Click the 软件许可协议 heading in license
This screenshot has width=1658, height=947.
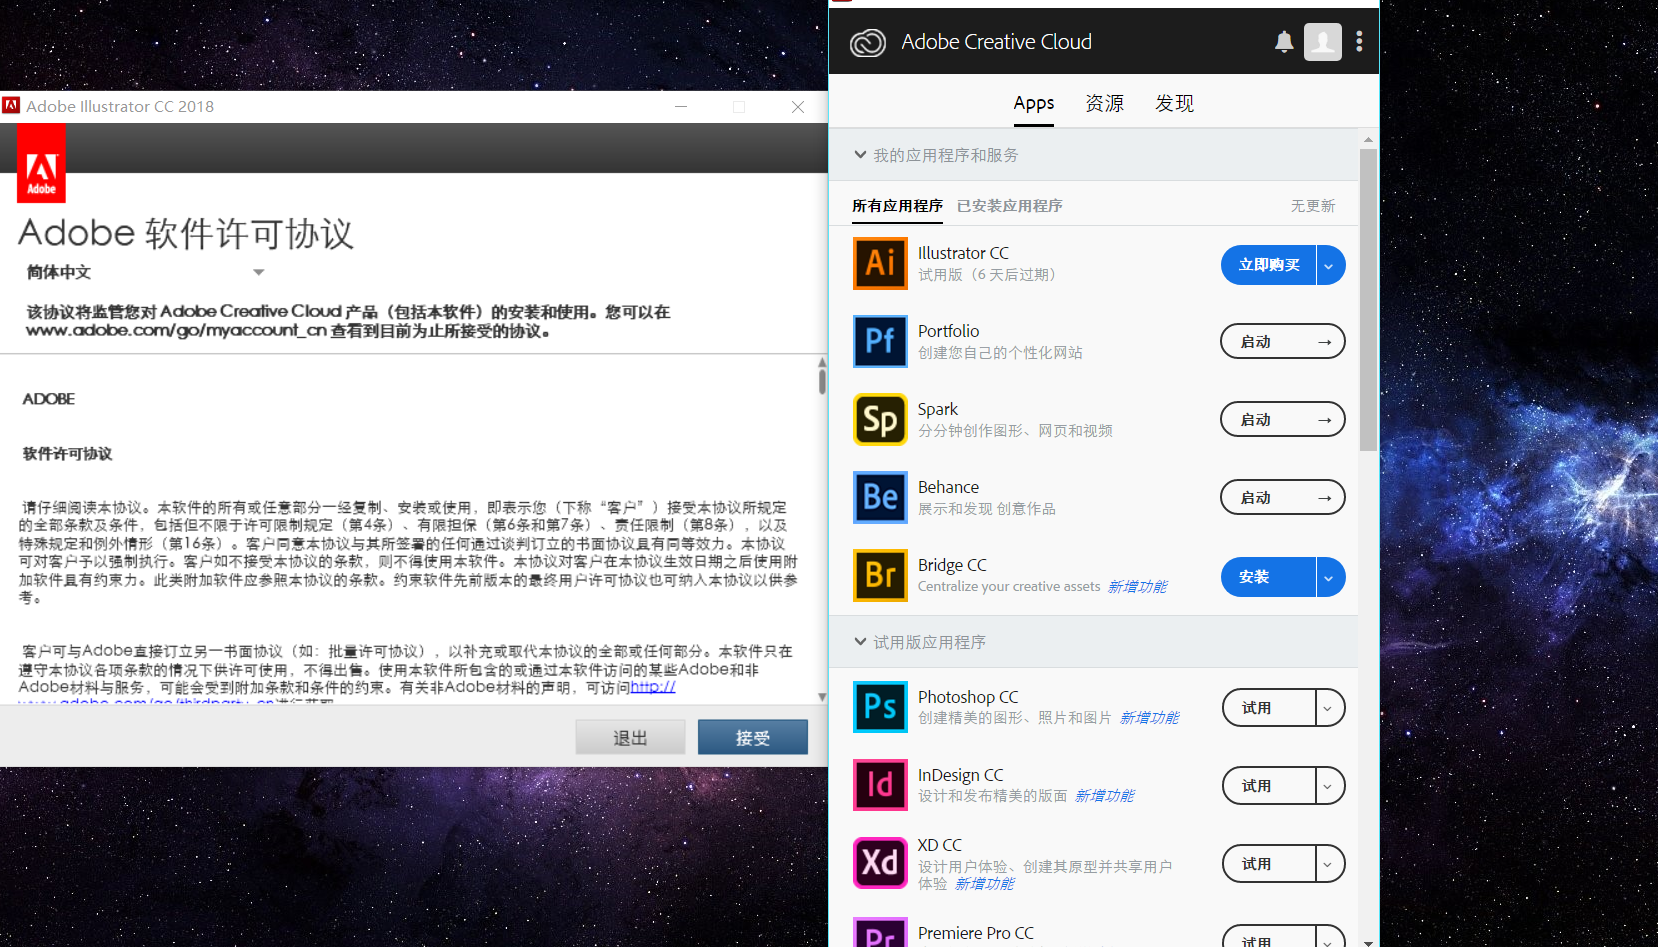point(68,454)
